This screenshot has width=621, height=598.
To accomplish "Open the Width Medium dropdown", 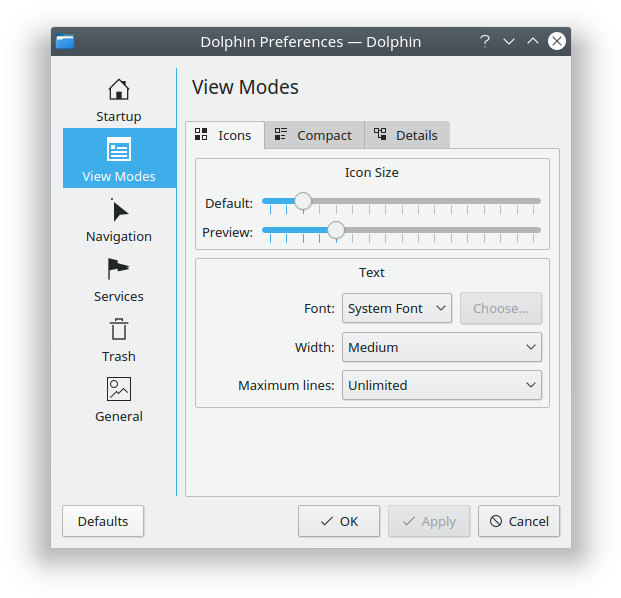I will pyautogui.click(x=441, y=347).
